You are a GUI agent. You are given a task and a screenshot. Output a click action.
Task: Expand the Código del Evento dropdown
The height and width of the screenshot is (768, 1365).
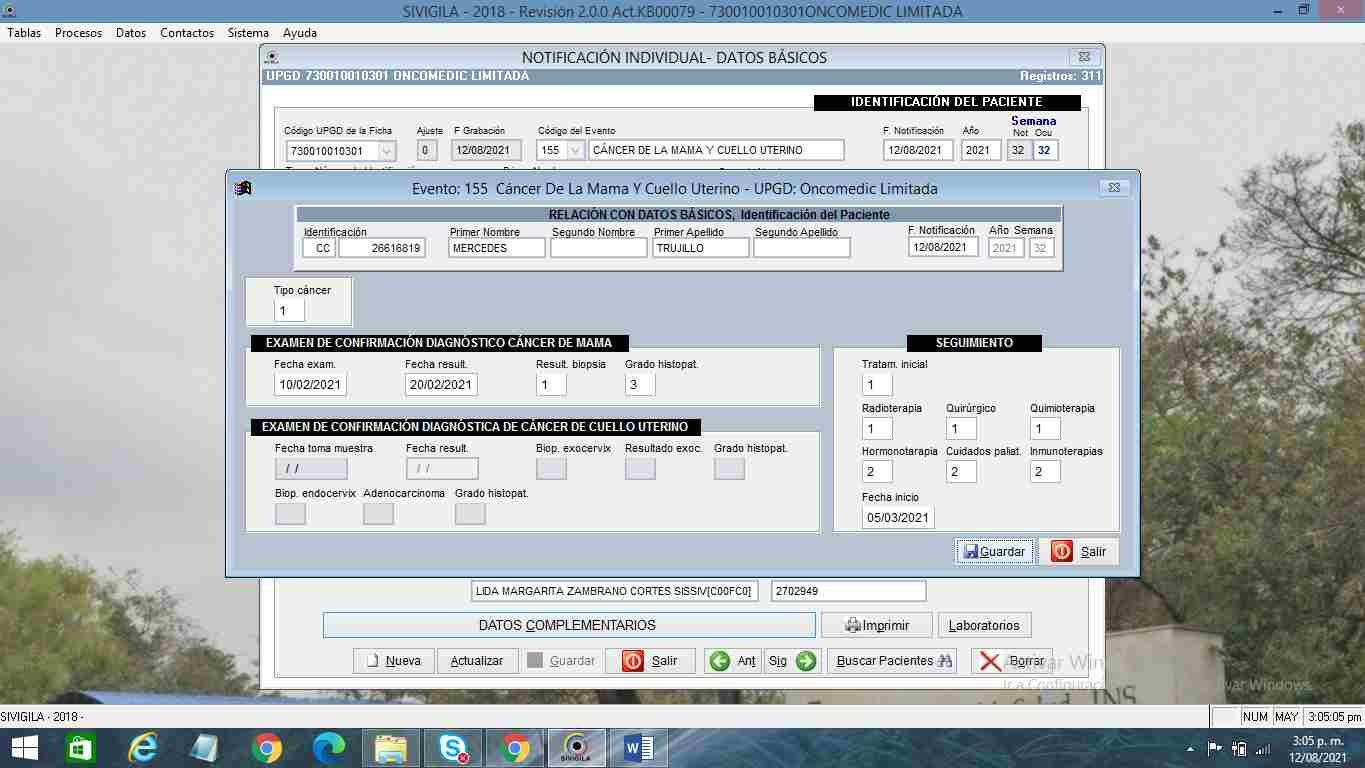point(575,151)
